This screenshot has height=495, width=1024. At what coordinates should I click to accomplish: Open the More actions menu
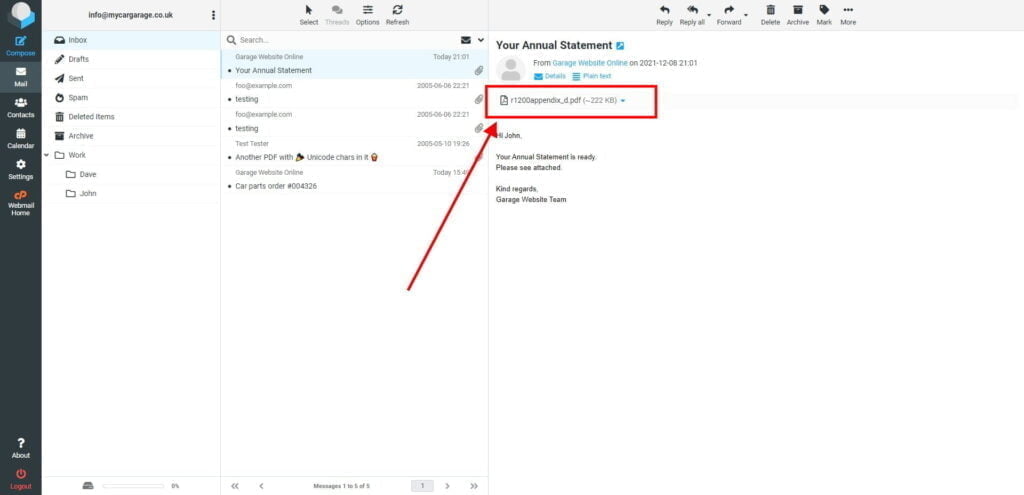pyautogui.click(x=848, y=15)
